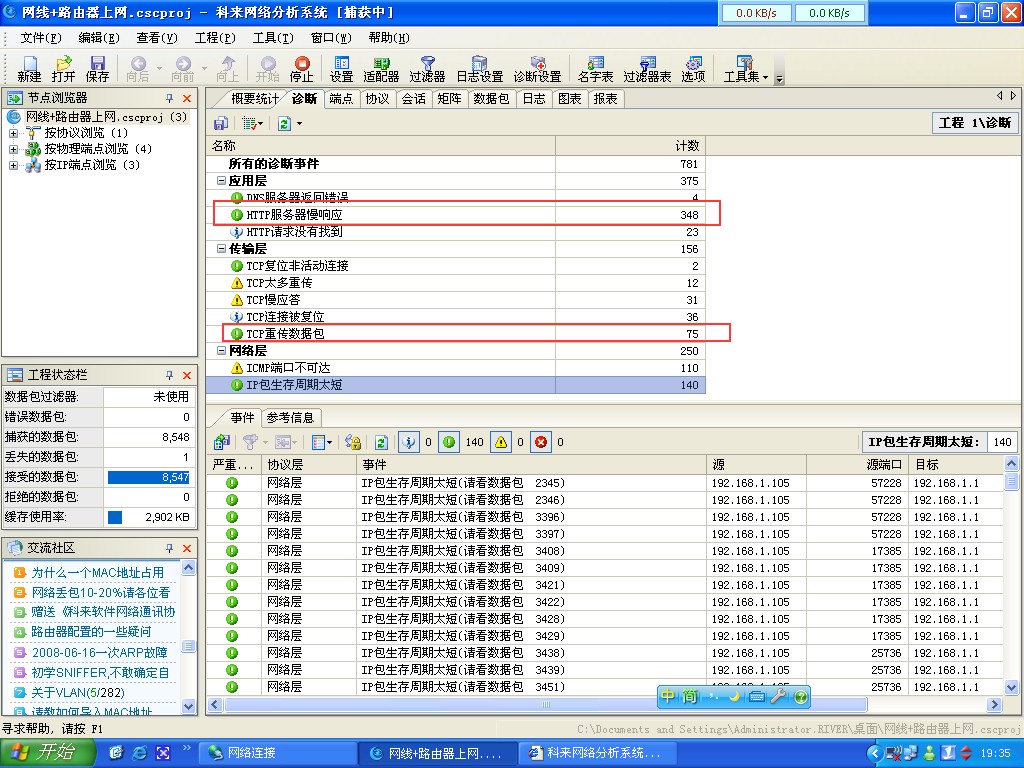Toggle the red error-level event filter
1024x768 pixels.
(x=541, y=442)
